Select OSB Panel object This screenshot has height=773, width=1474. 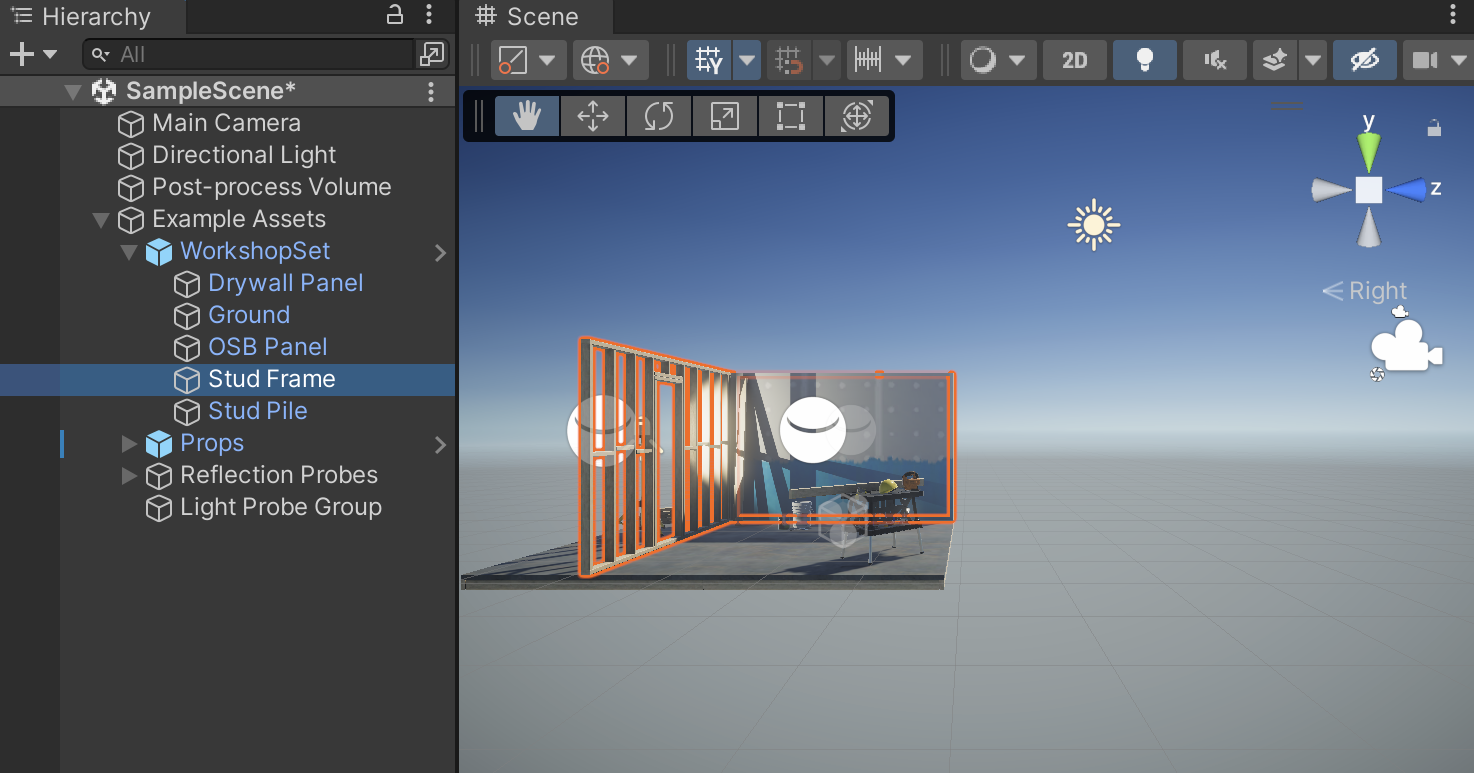click(267, 347)
